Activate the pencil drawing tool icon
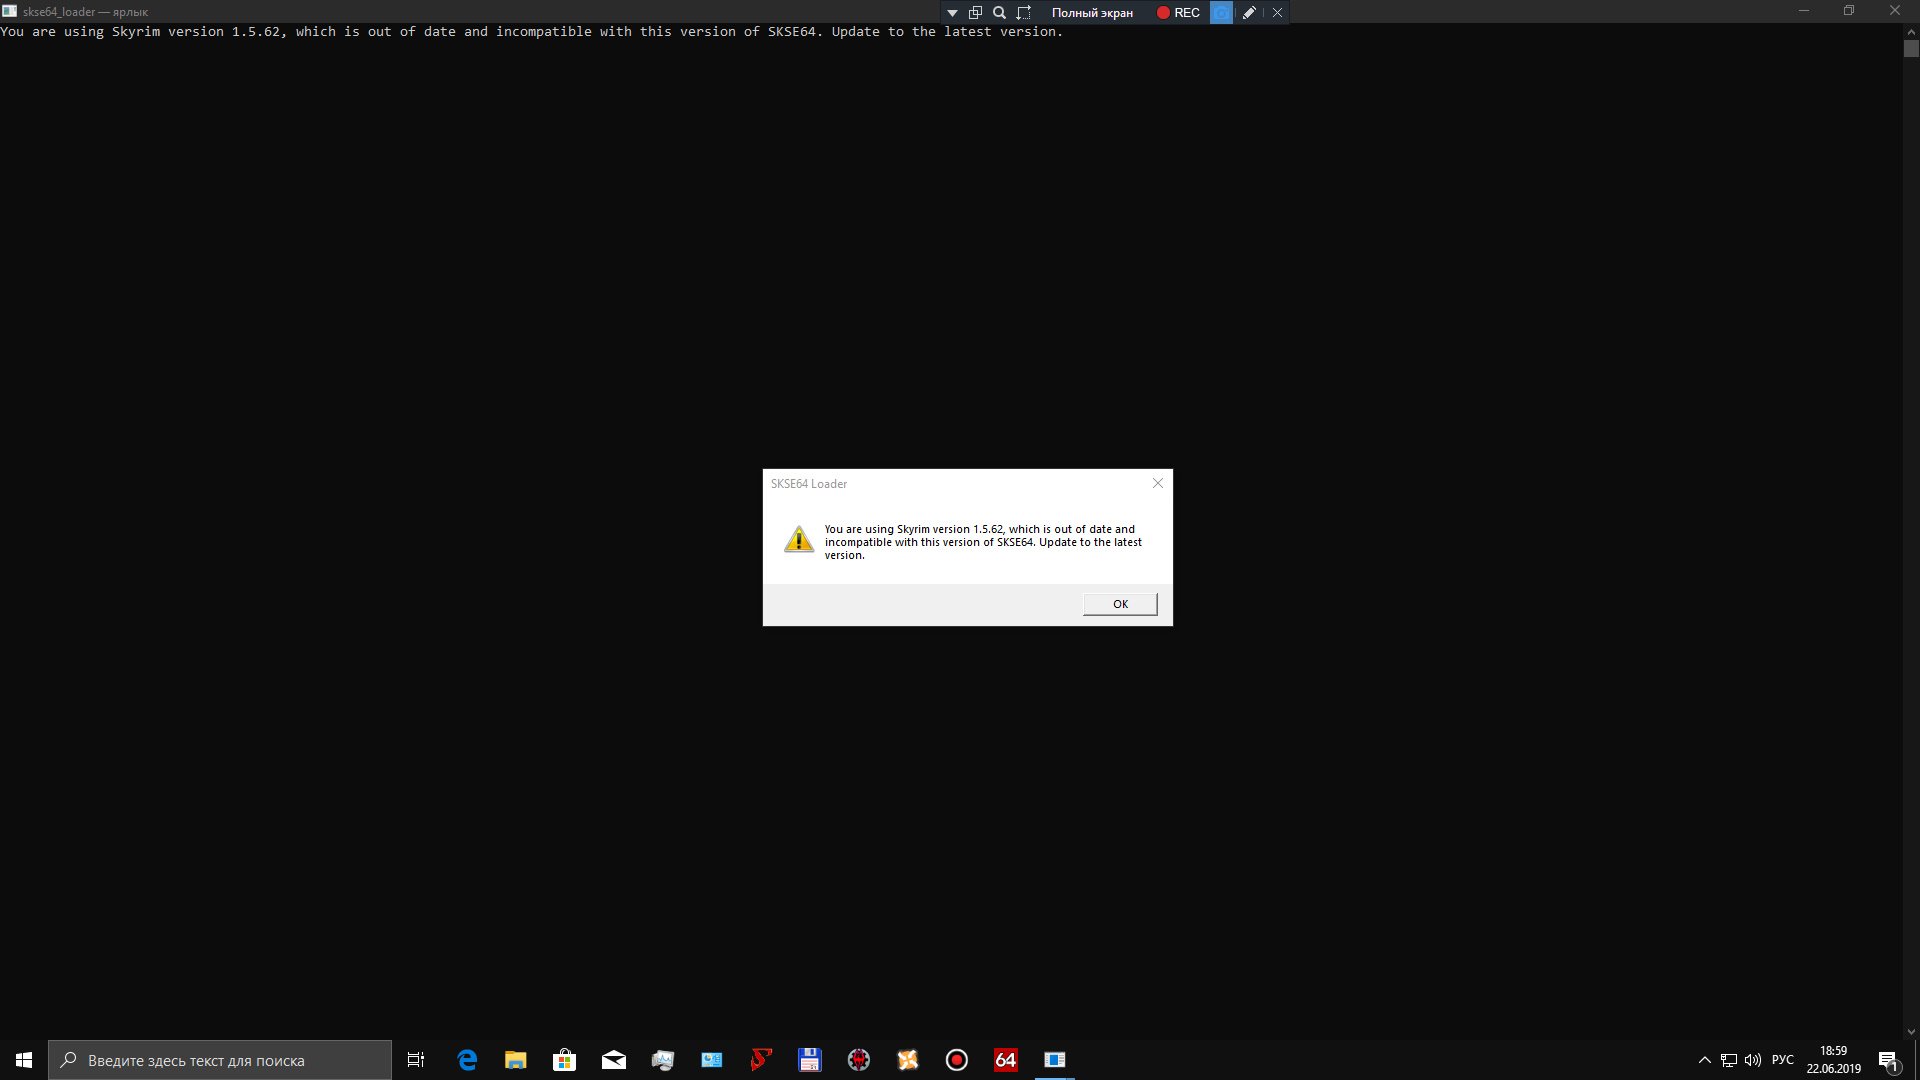Image resolution: width=1920 pixels, height=1080 pixels. [1249, 13]
